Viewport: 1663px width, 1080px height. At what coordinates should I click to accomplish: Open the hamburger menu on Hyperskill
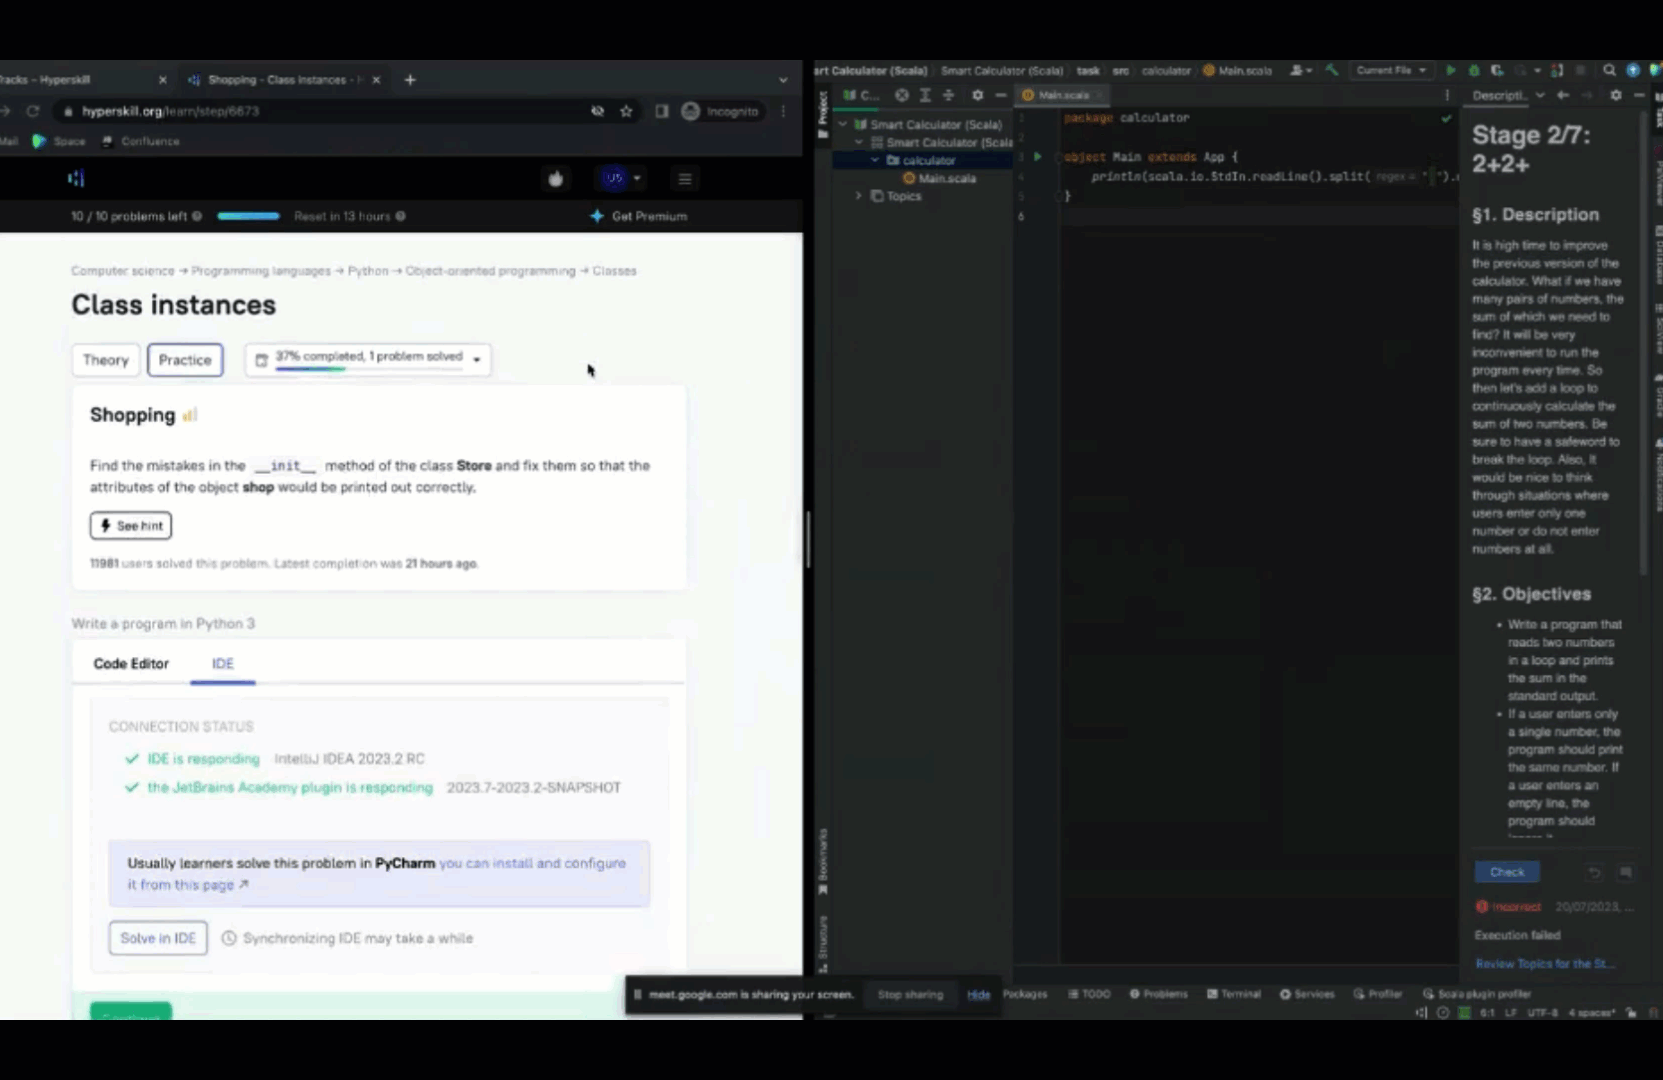[685, 179]
